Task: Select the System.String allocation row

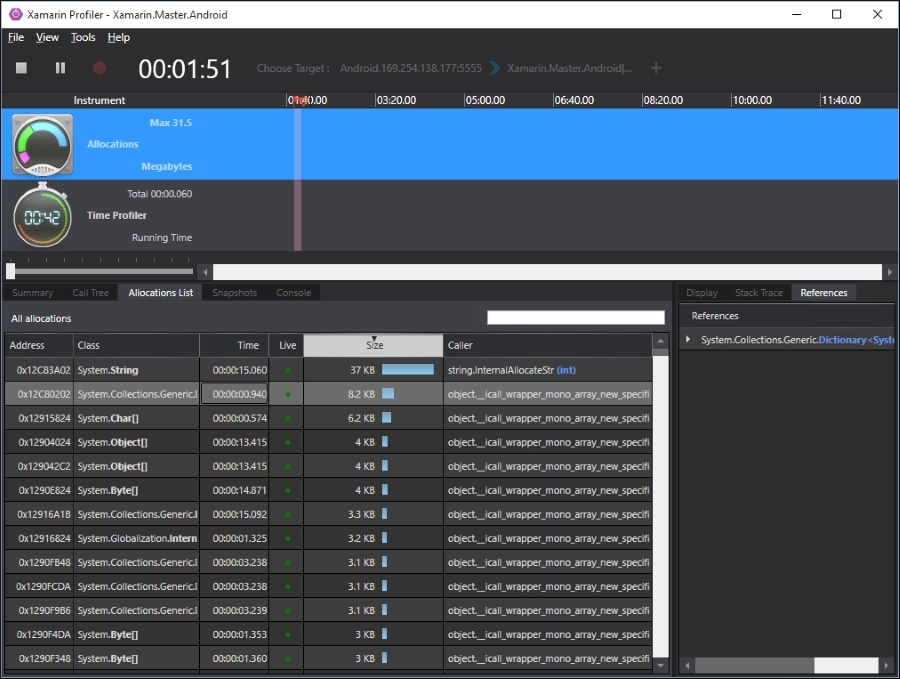Action: tap(328, 370)
